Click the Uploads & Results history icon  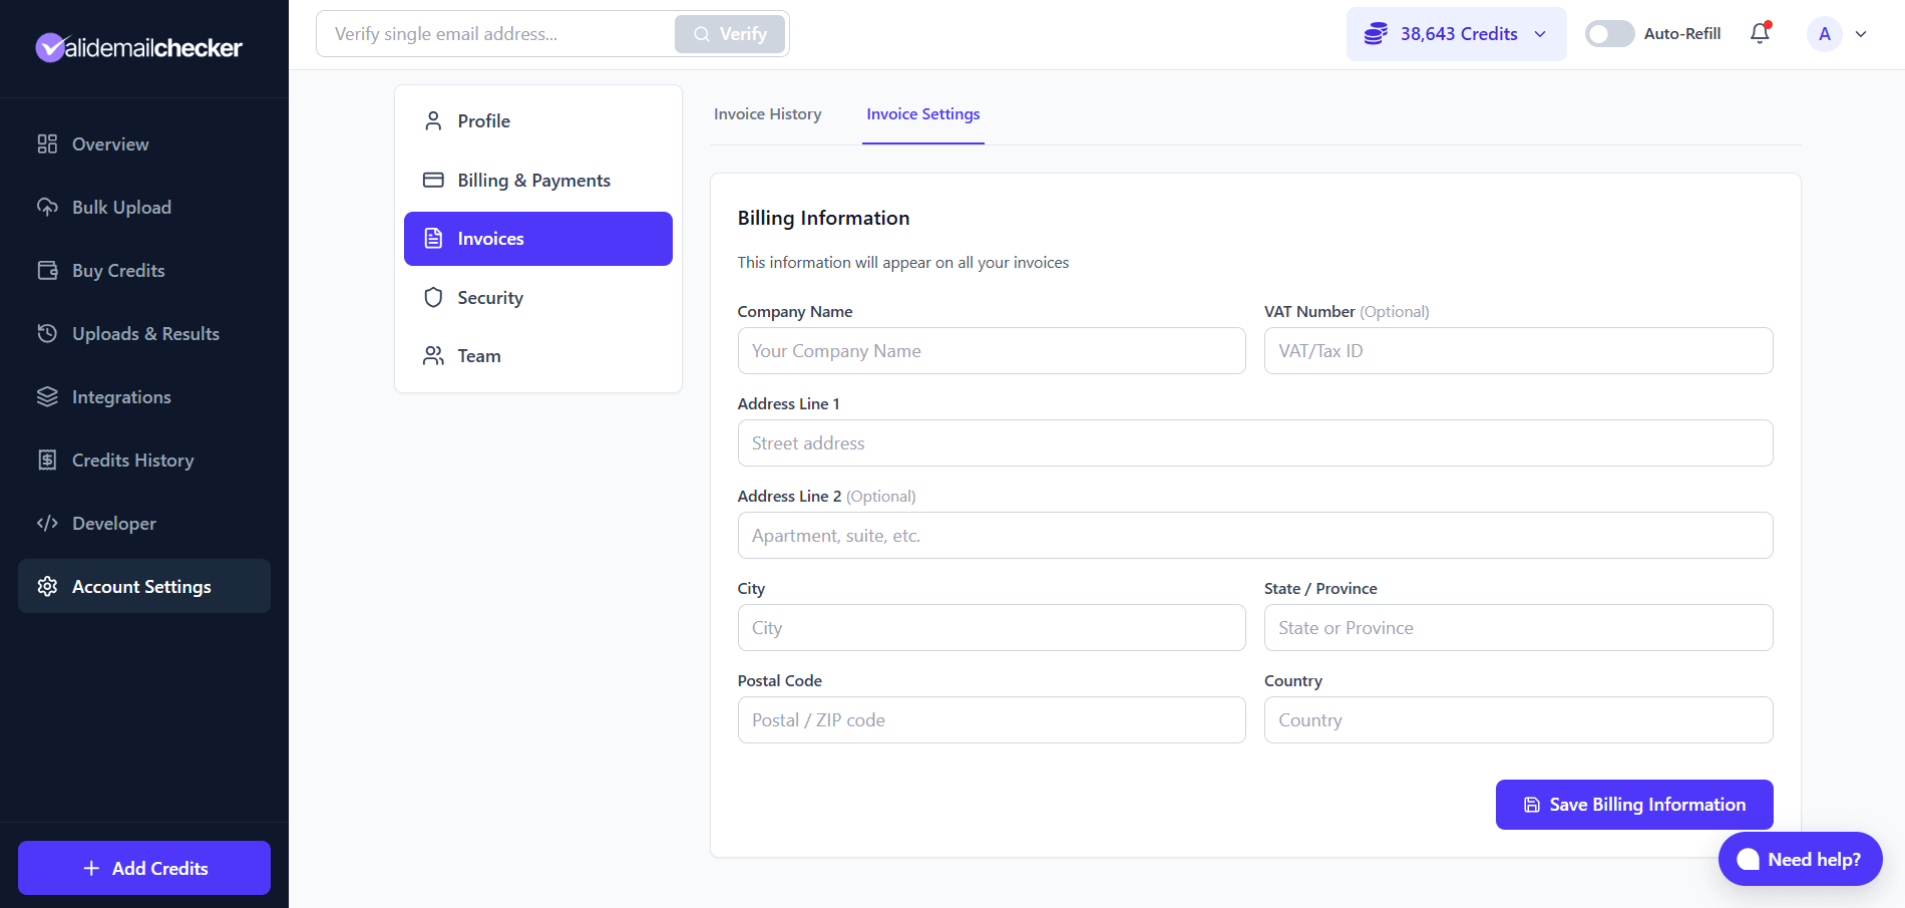coord(47,333)
